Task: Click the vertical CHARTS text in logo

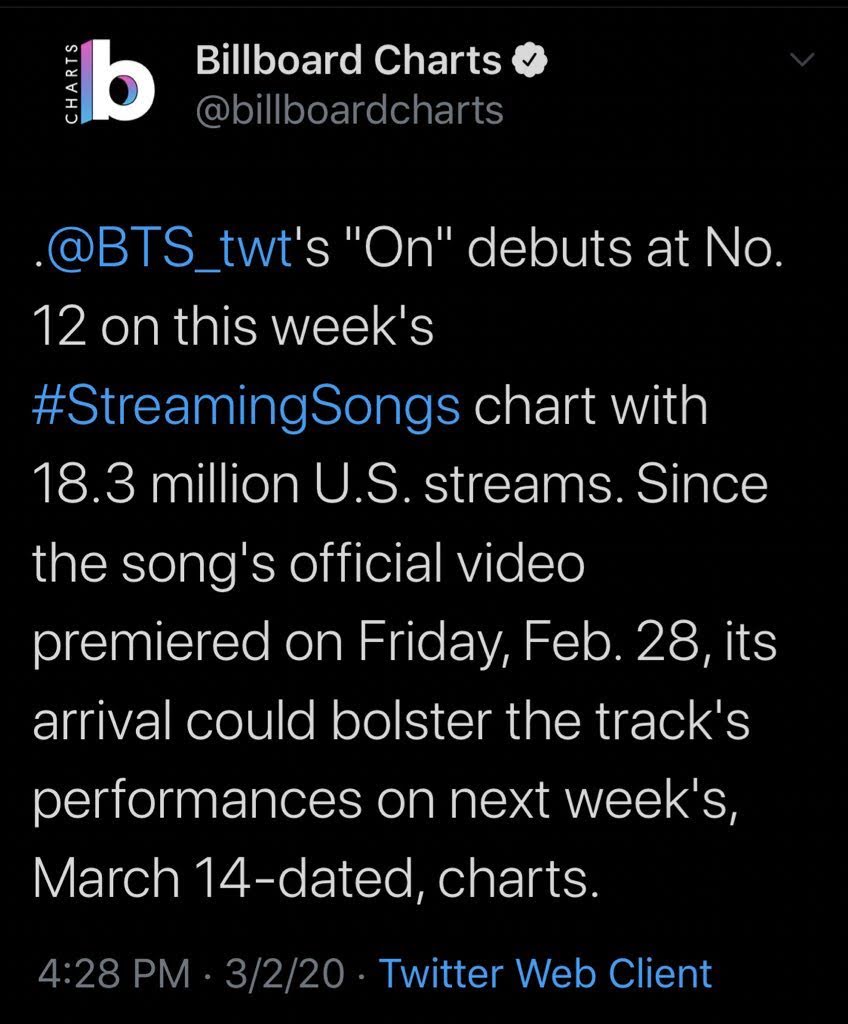Action: pos(70,84)
